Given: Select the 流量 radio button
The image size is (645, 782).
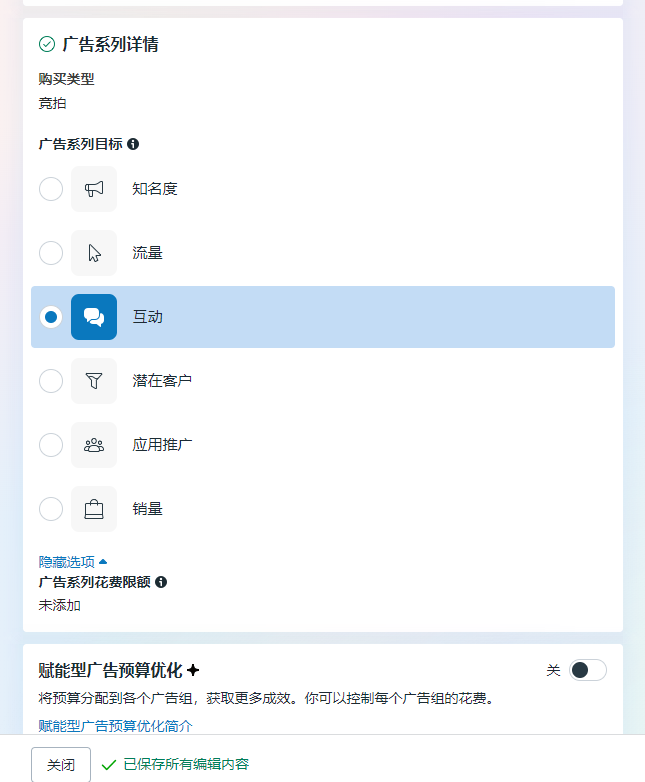Looking at the screenshot, I should (51, 253).
